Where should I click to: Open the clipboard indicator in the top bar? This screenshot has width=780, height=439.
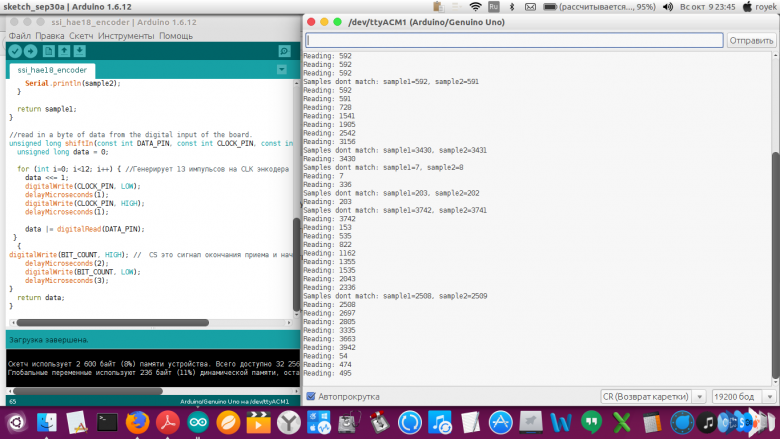click(438, 7)
